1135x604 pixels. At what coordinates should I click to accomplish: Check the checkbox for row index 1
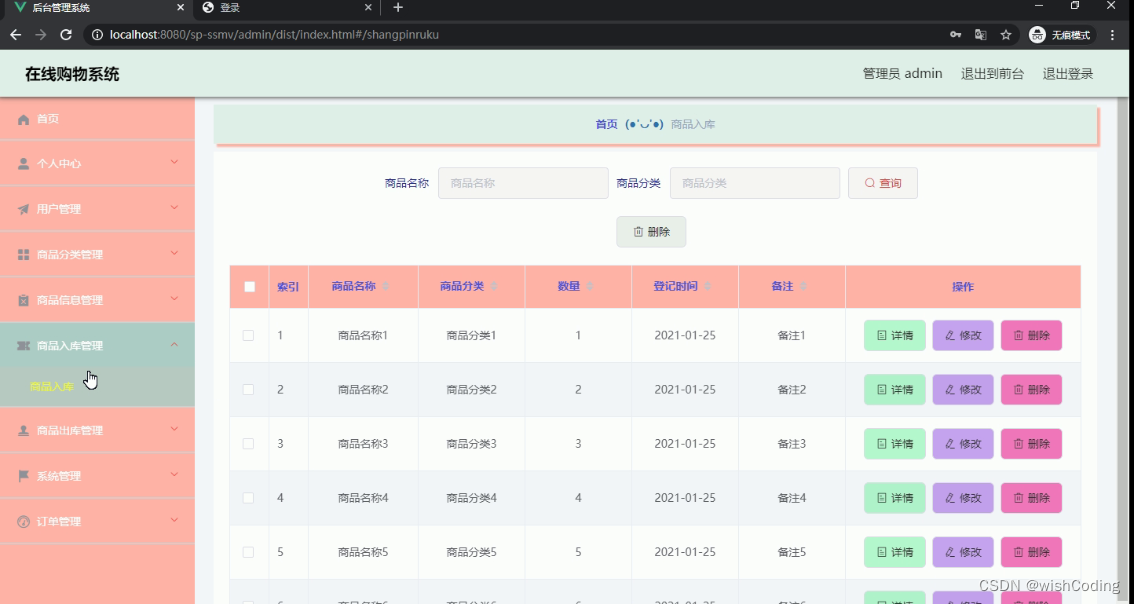coord(249,335)
